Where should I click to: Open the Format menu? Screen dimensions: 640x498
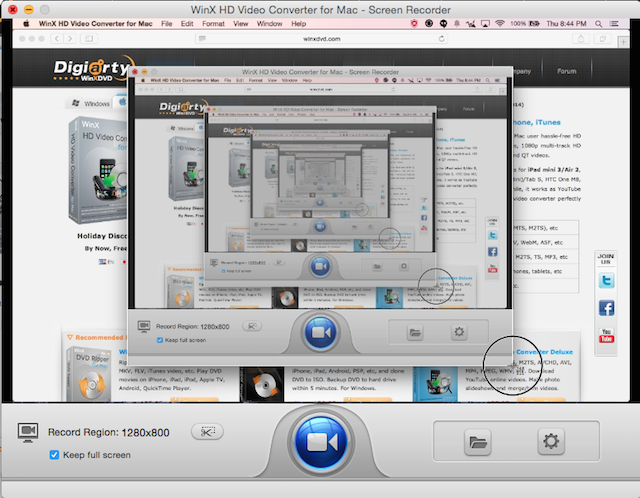pyautogui.click(x=213, y=24)
